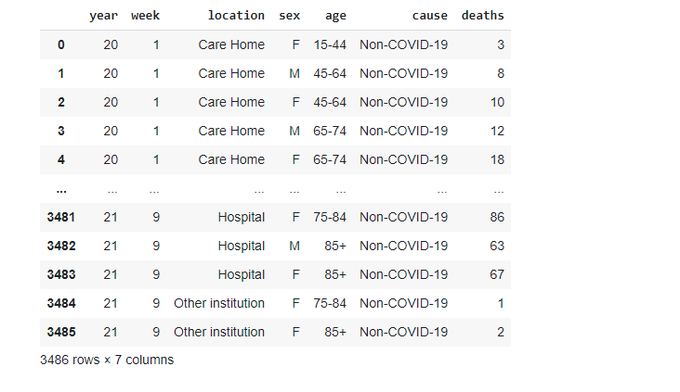Select 'Care Home' cell in row 2

(231, 102)
